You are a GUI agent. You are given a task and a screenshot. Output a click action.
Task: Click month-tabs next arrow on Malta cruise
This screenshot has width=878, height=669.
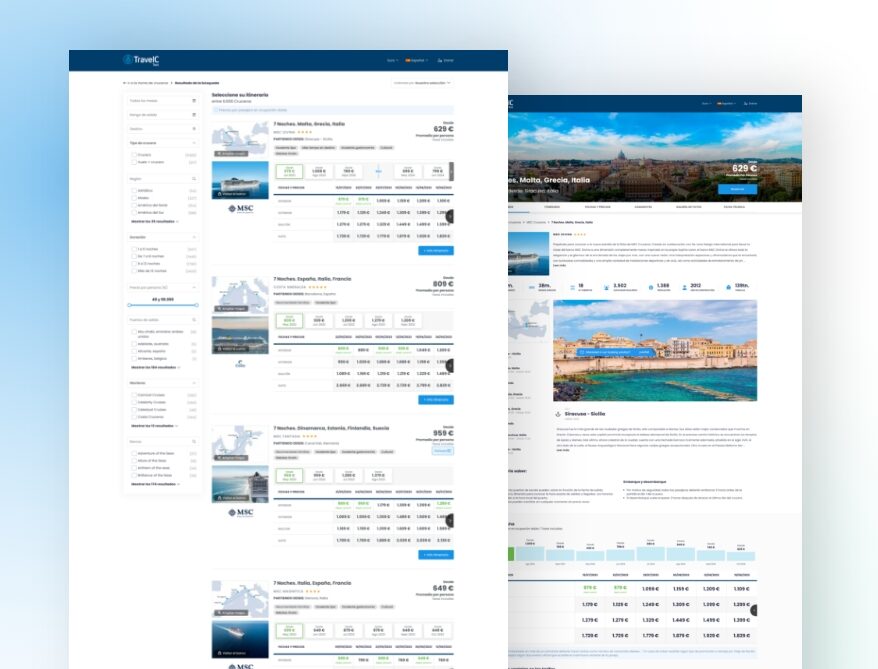[x=451, y=171]
